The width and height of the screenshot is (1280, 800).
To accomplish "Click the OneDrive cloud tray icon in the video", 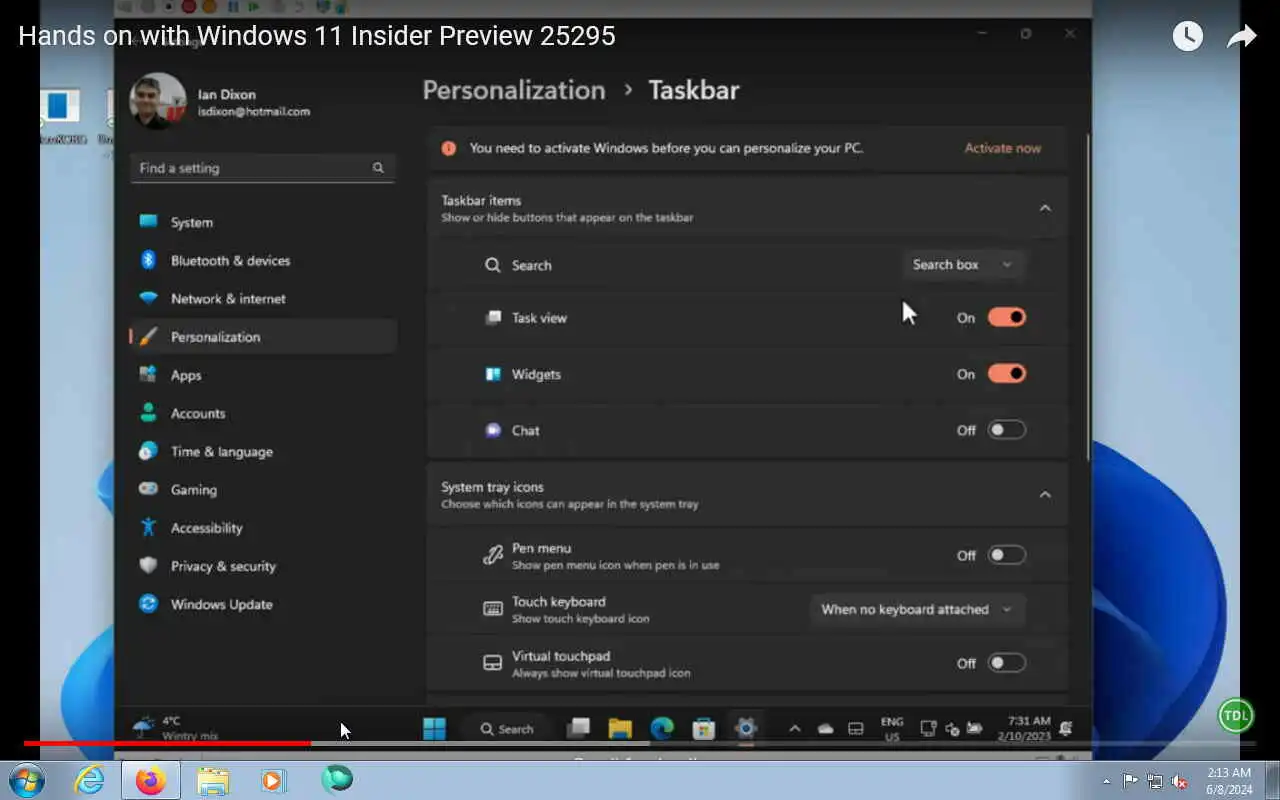I will pyautogui.click(x=826, y=730).
